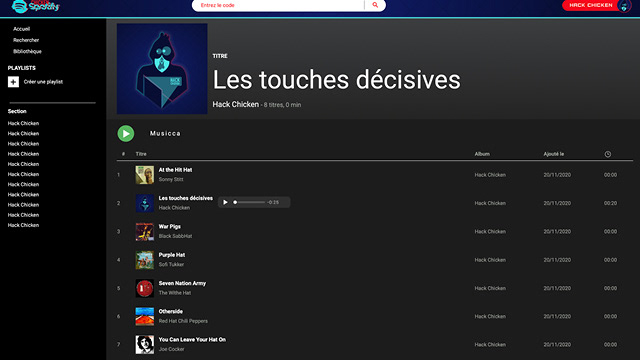Click artist 'Red Hat Chili Peppers'
The image size is (640, 360).
(183, 321)
